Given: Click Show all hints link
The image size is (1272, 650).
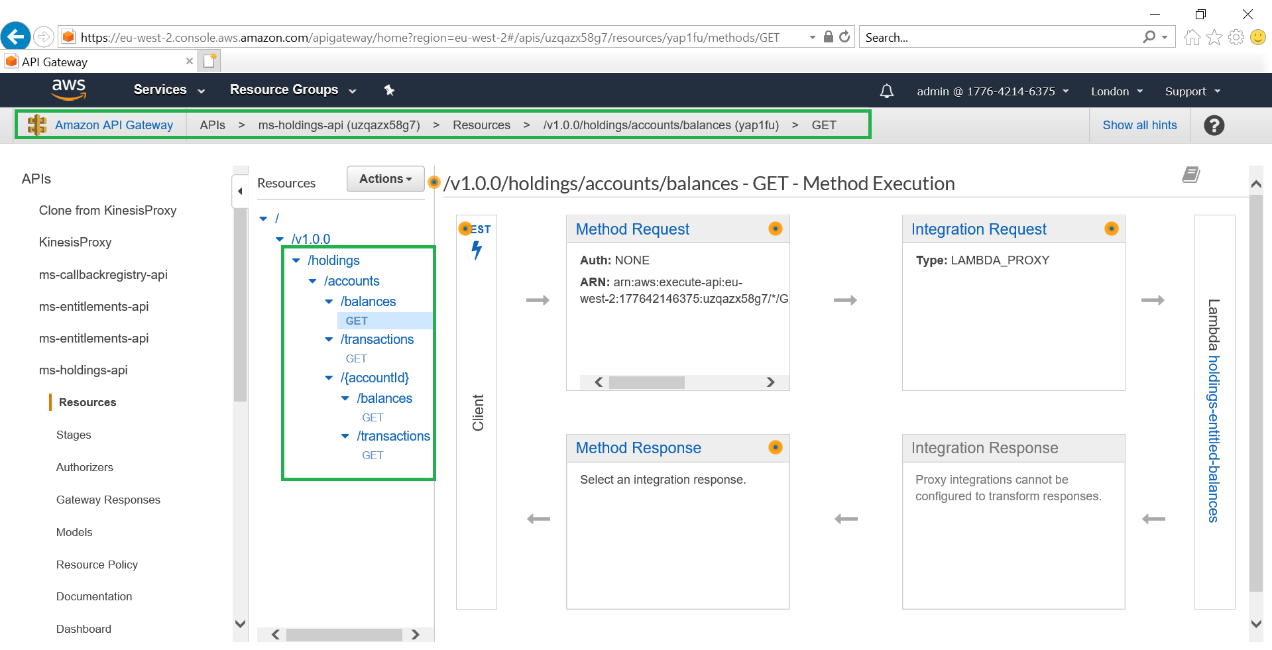Looking at the screenshot, I should 1139,125.
